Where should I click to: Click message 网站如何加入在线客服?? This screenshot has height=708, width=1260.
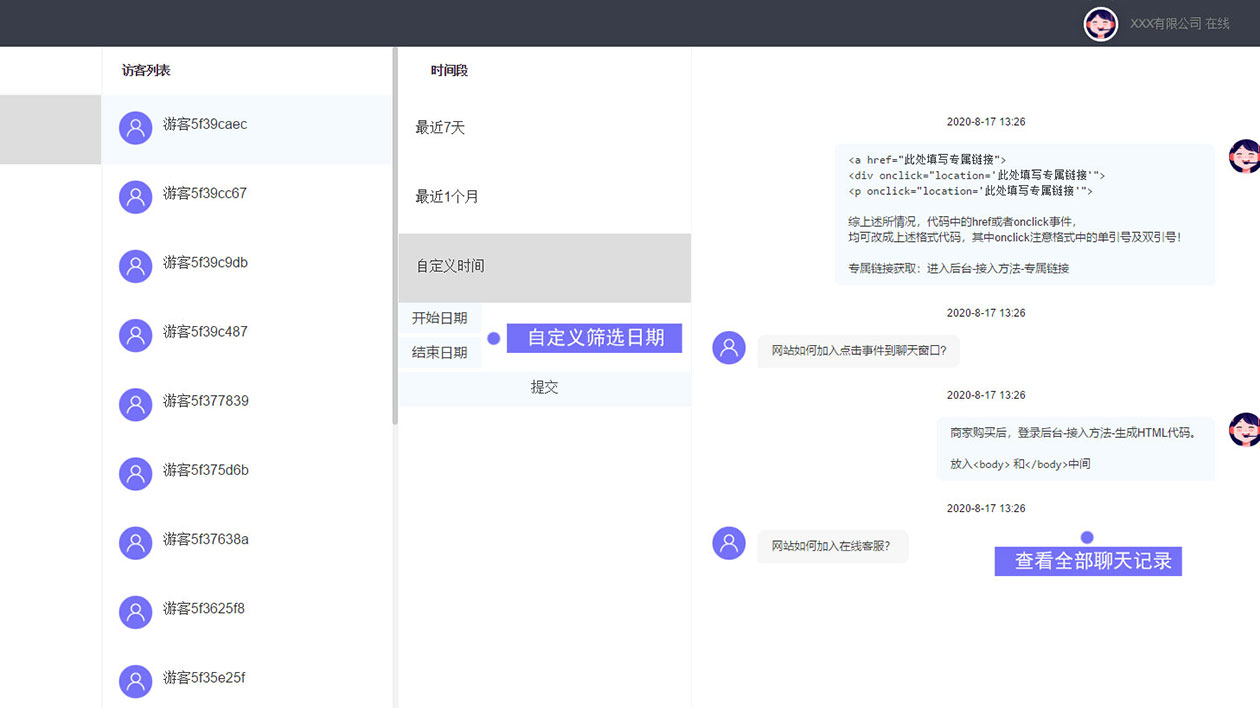click(x=832, y=547)
